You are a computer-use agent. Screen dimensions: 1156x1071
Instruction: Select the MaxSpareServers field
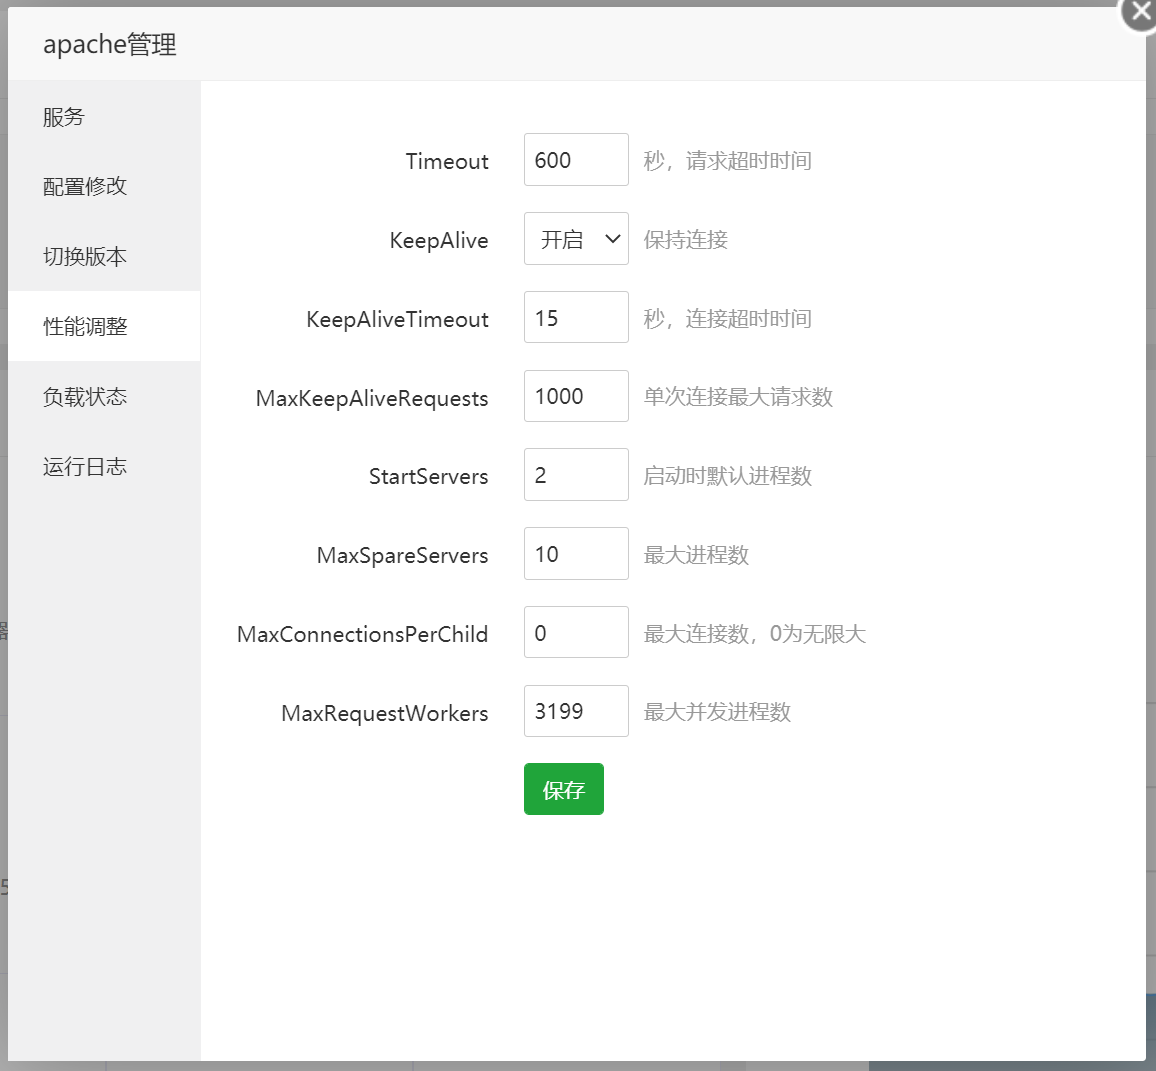[576, 554]
